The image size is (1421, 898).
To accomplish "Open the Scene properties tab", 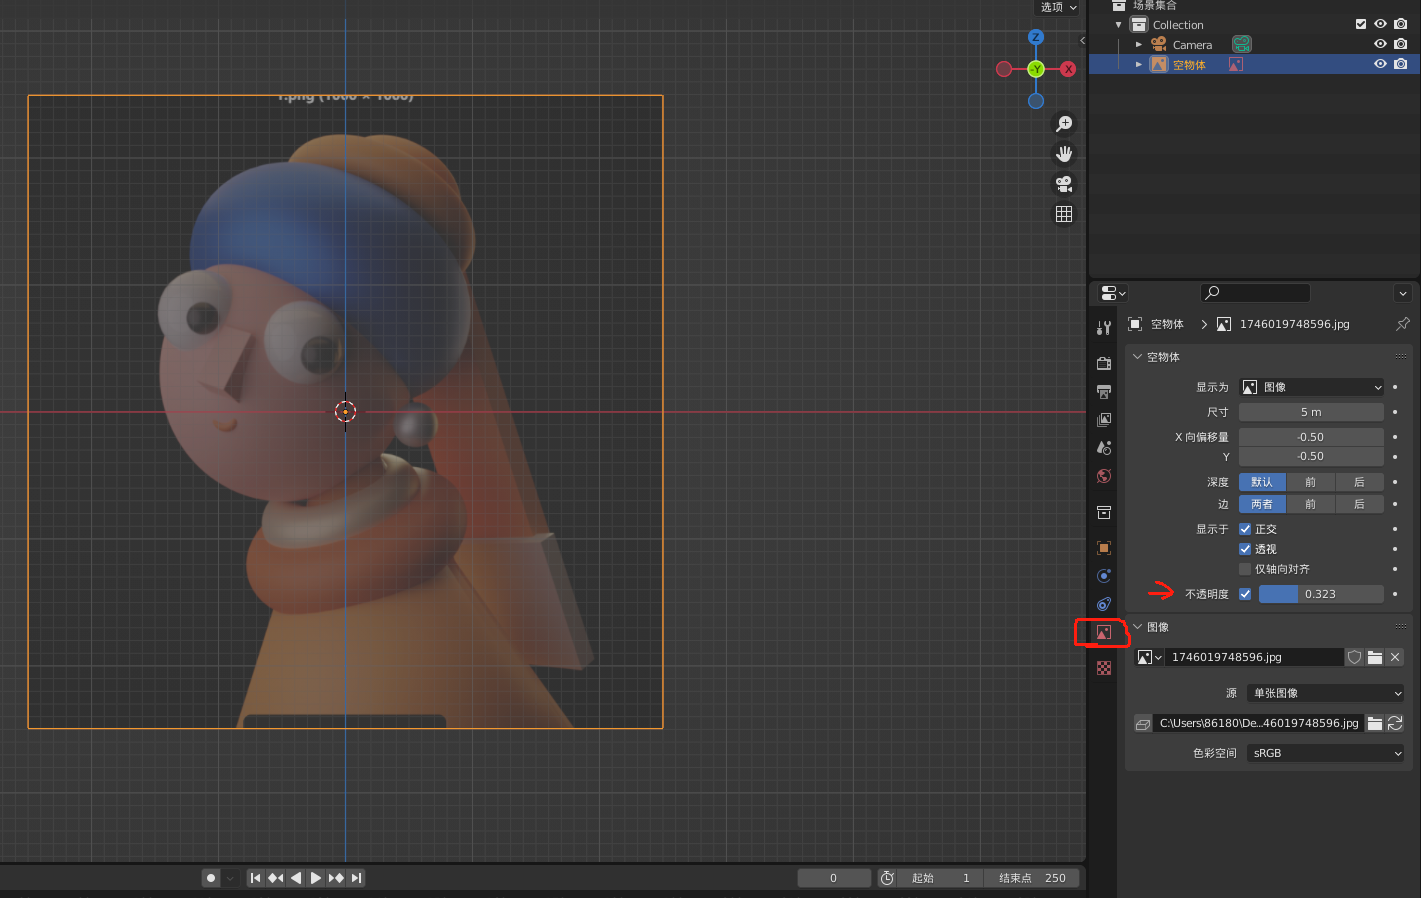I will [1104, 448].
